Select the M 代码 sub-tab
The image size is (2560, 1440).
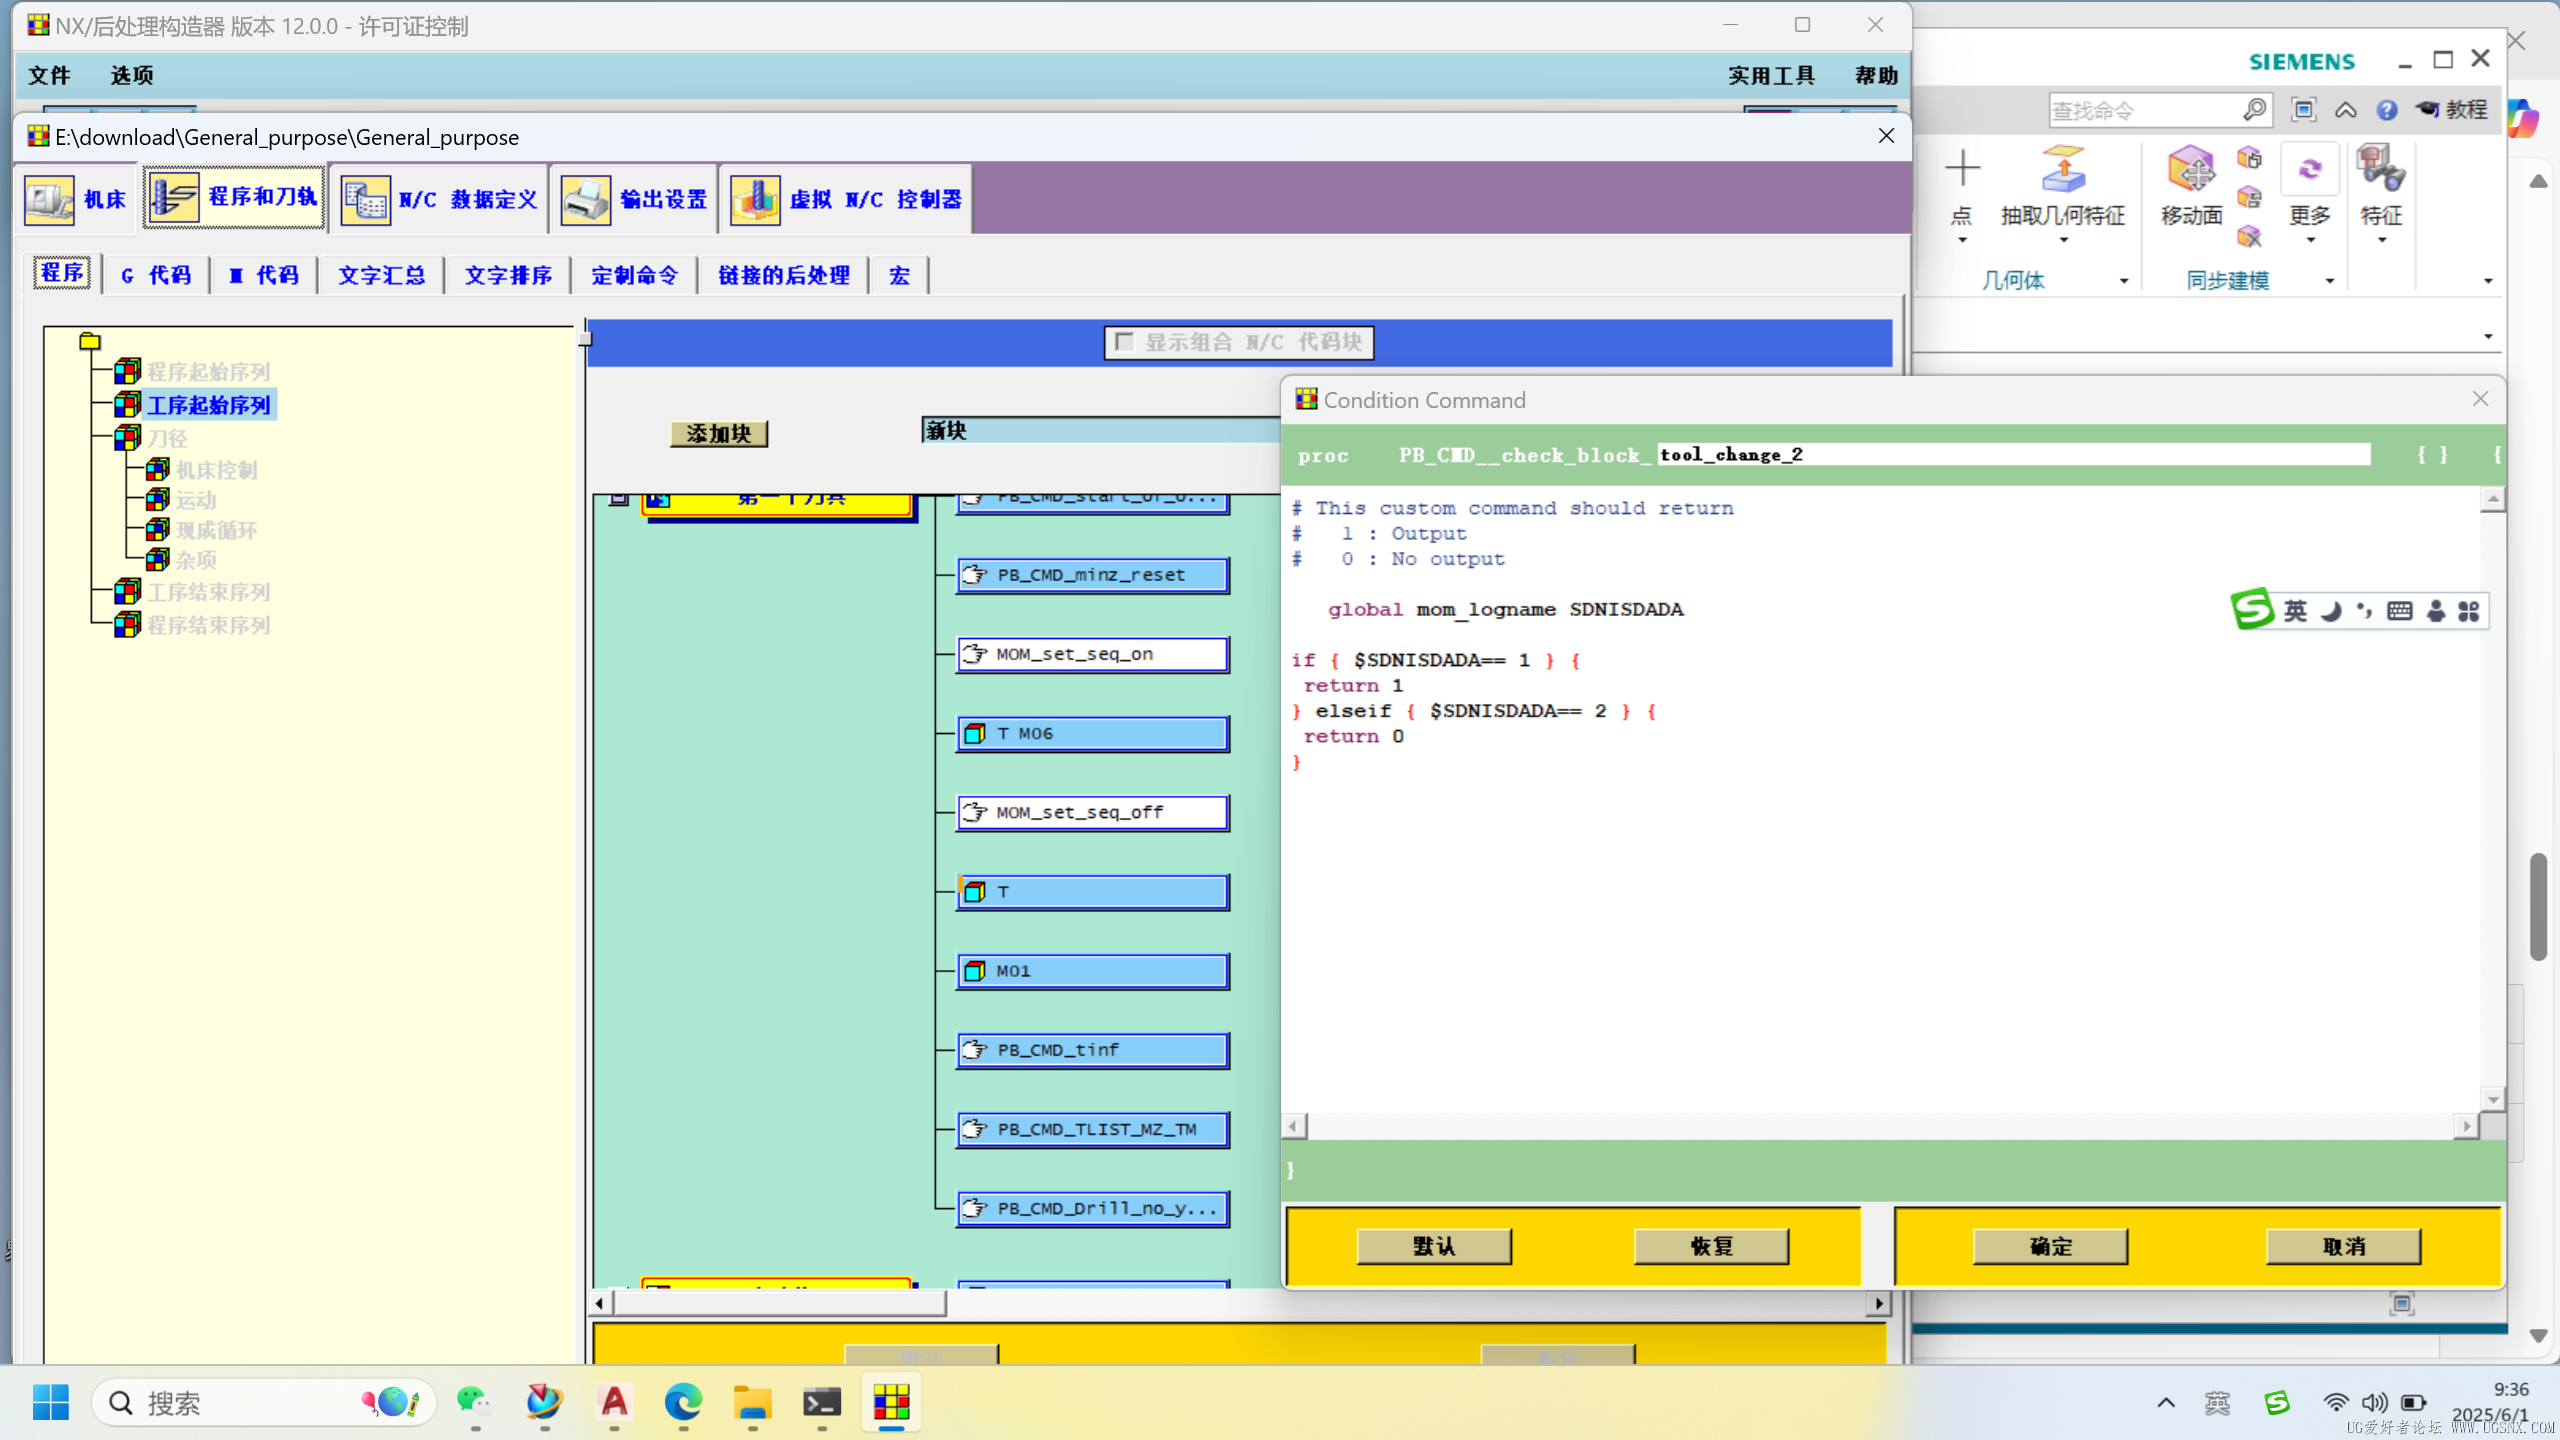tap(264, 275)
